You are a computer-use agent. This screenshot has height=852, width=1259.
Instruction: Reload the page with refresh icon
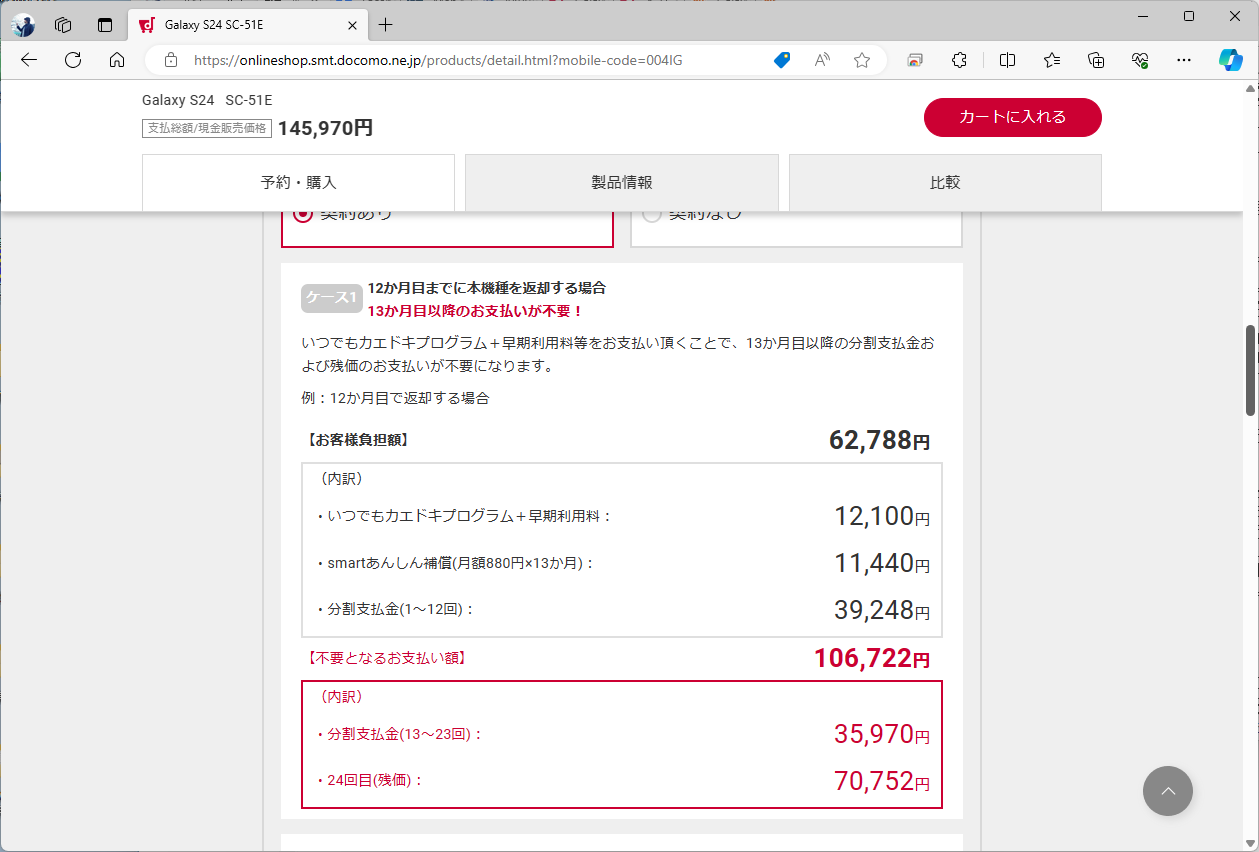click(x=73, y=60)
